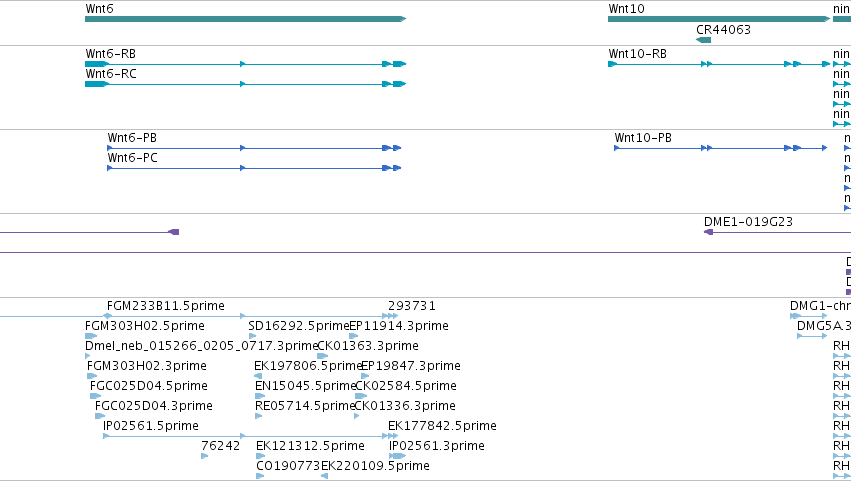Click the DME1-019G23 arrow glyph
Image resolution: width=851 pixels, height=481 pixels.
[x=708, y=232]
